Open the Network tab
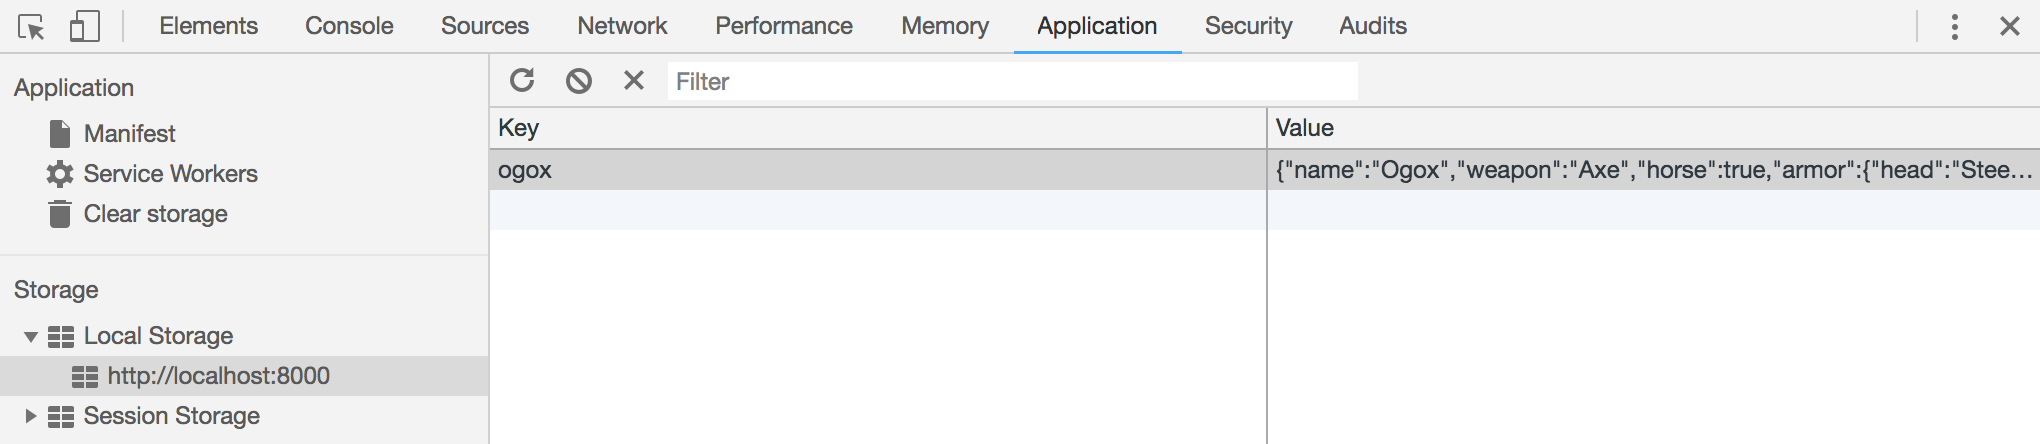2040x444 pixels. pos(622,26)
